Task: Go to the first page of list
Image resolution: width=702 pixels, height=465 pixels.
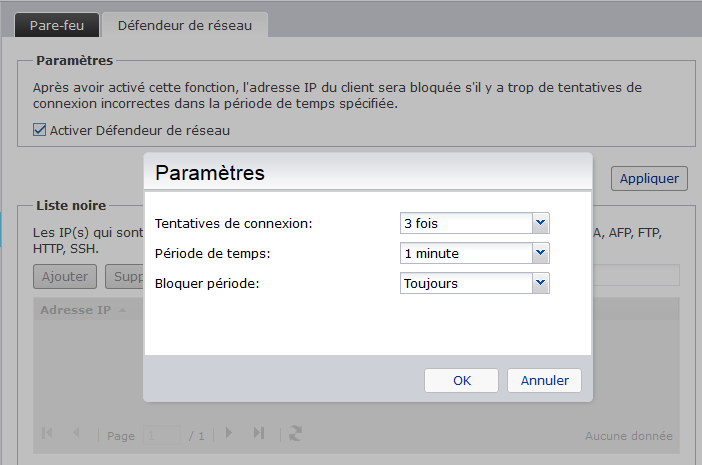Action: pos(46,433)
